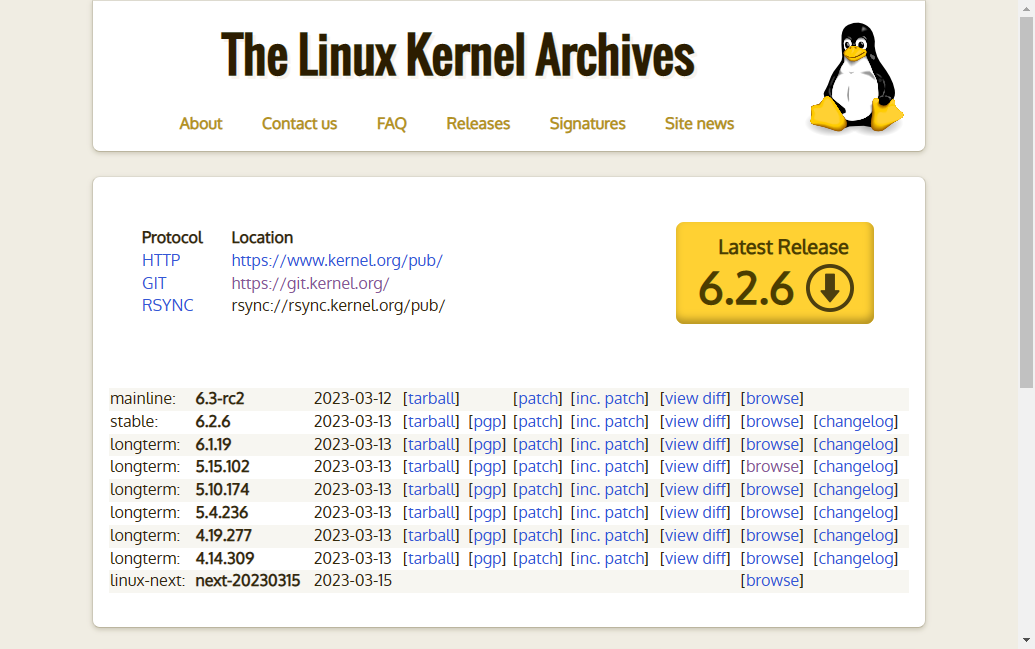Open inc. patch for mainline 6.3-rc2
Viewport: 1035px width, 649px height.
point(610,399)
